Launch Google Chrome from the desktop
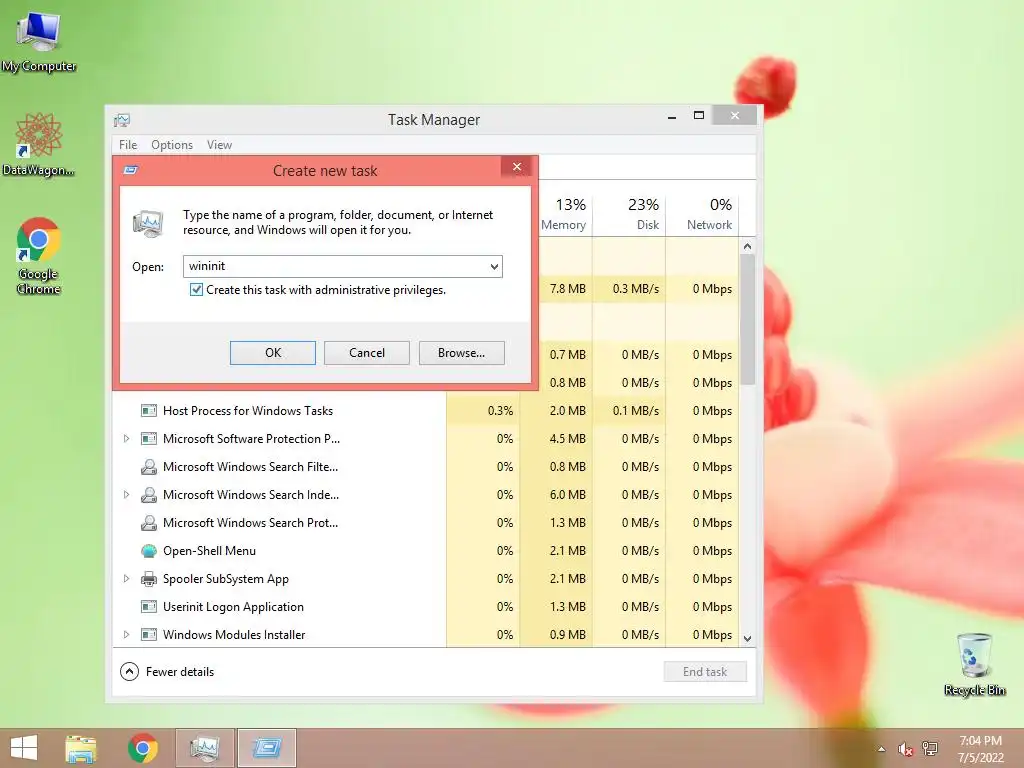 tap(39, 255)
